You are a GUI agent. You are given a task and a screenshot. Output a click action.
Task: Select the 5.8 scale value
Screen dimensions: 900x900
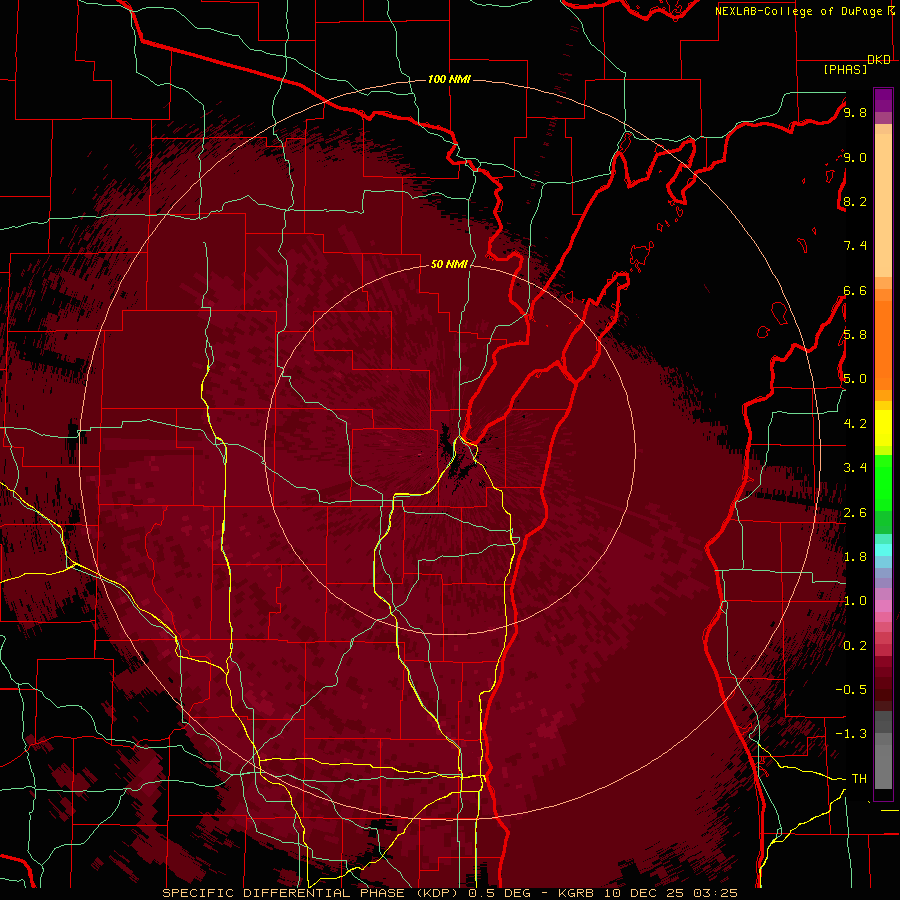pyautogui.click(x=855, y=335)
